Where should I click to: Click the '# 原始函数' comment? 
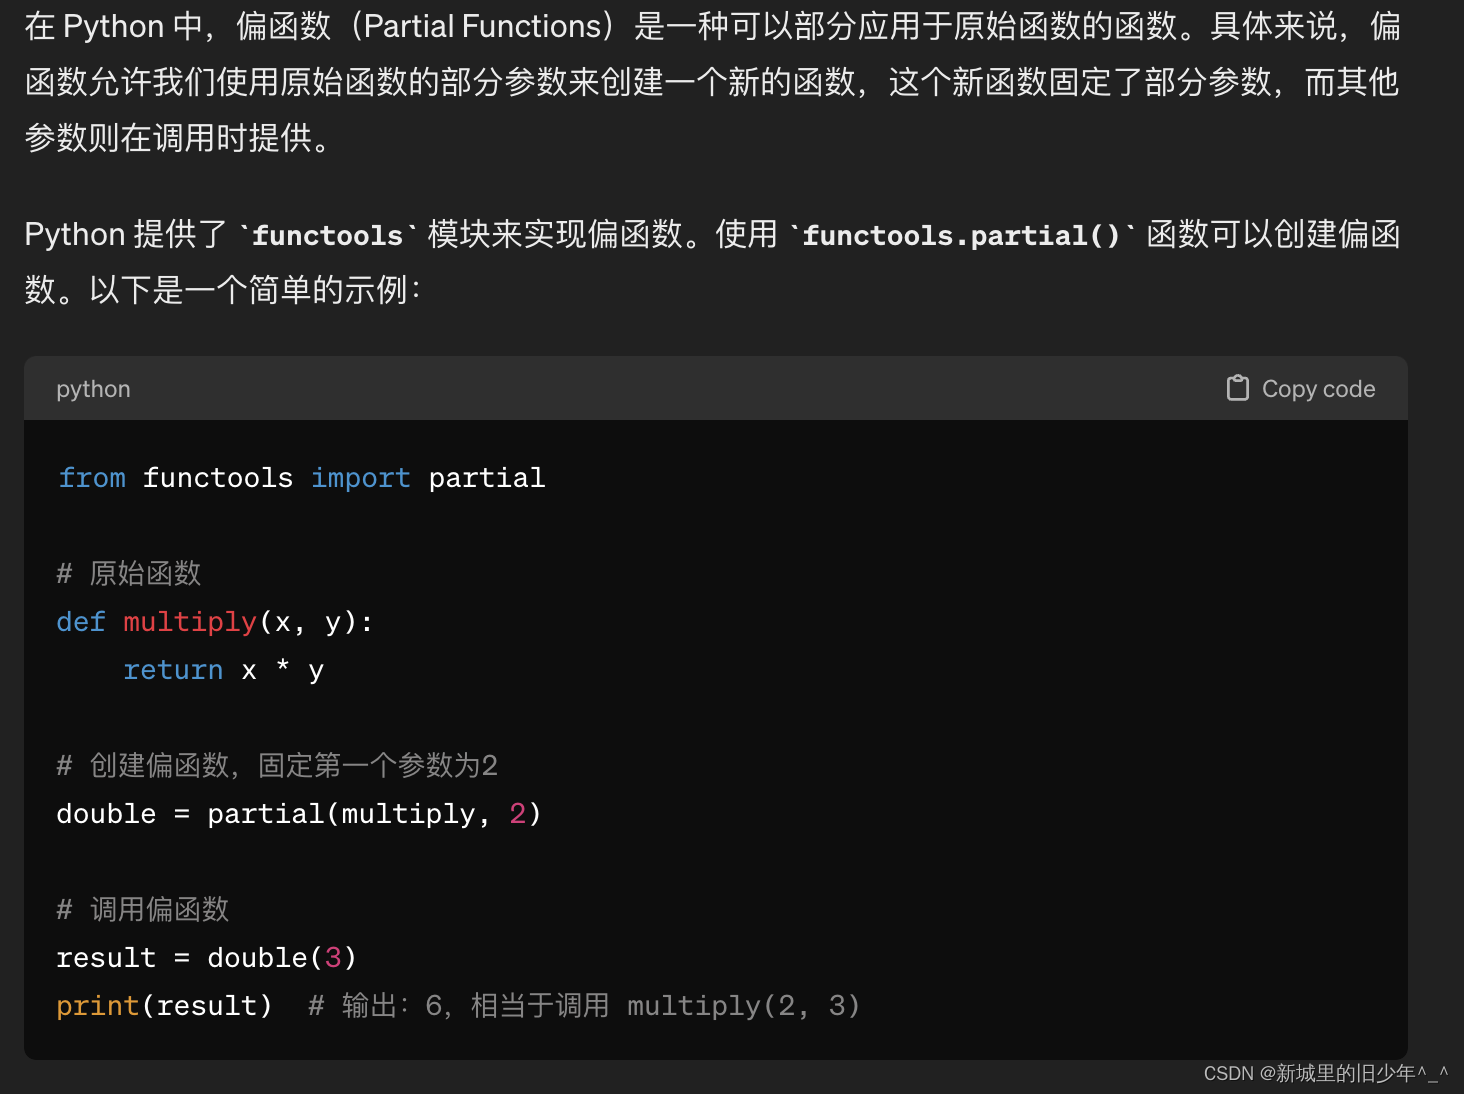click(x=129, y=573)
